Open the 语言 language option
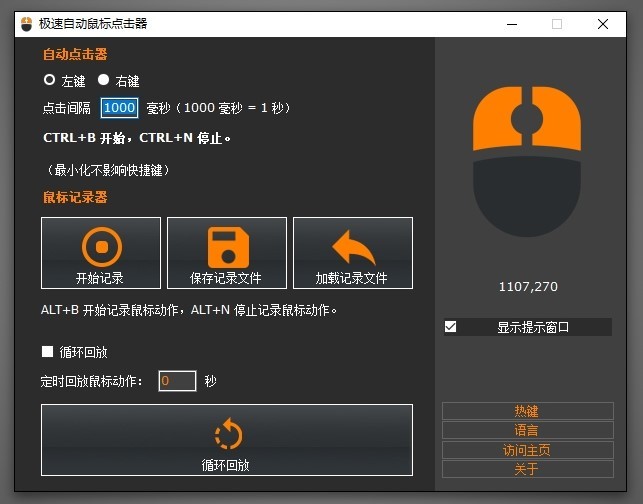Screen dimensions: 643x504 pos(527,430)
